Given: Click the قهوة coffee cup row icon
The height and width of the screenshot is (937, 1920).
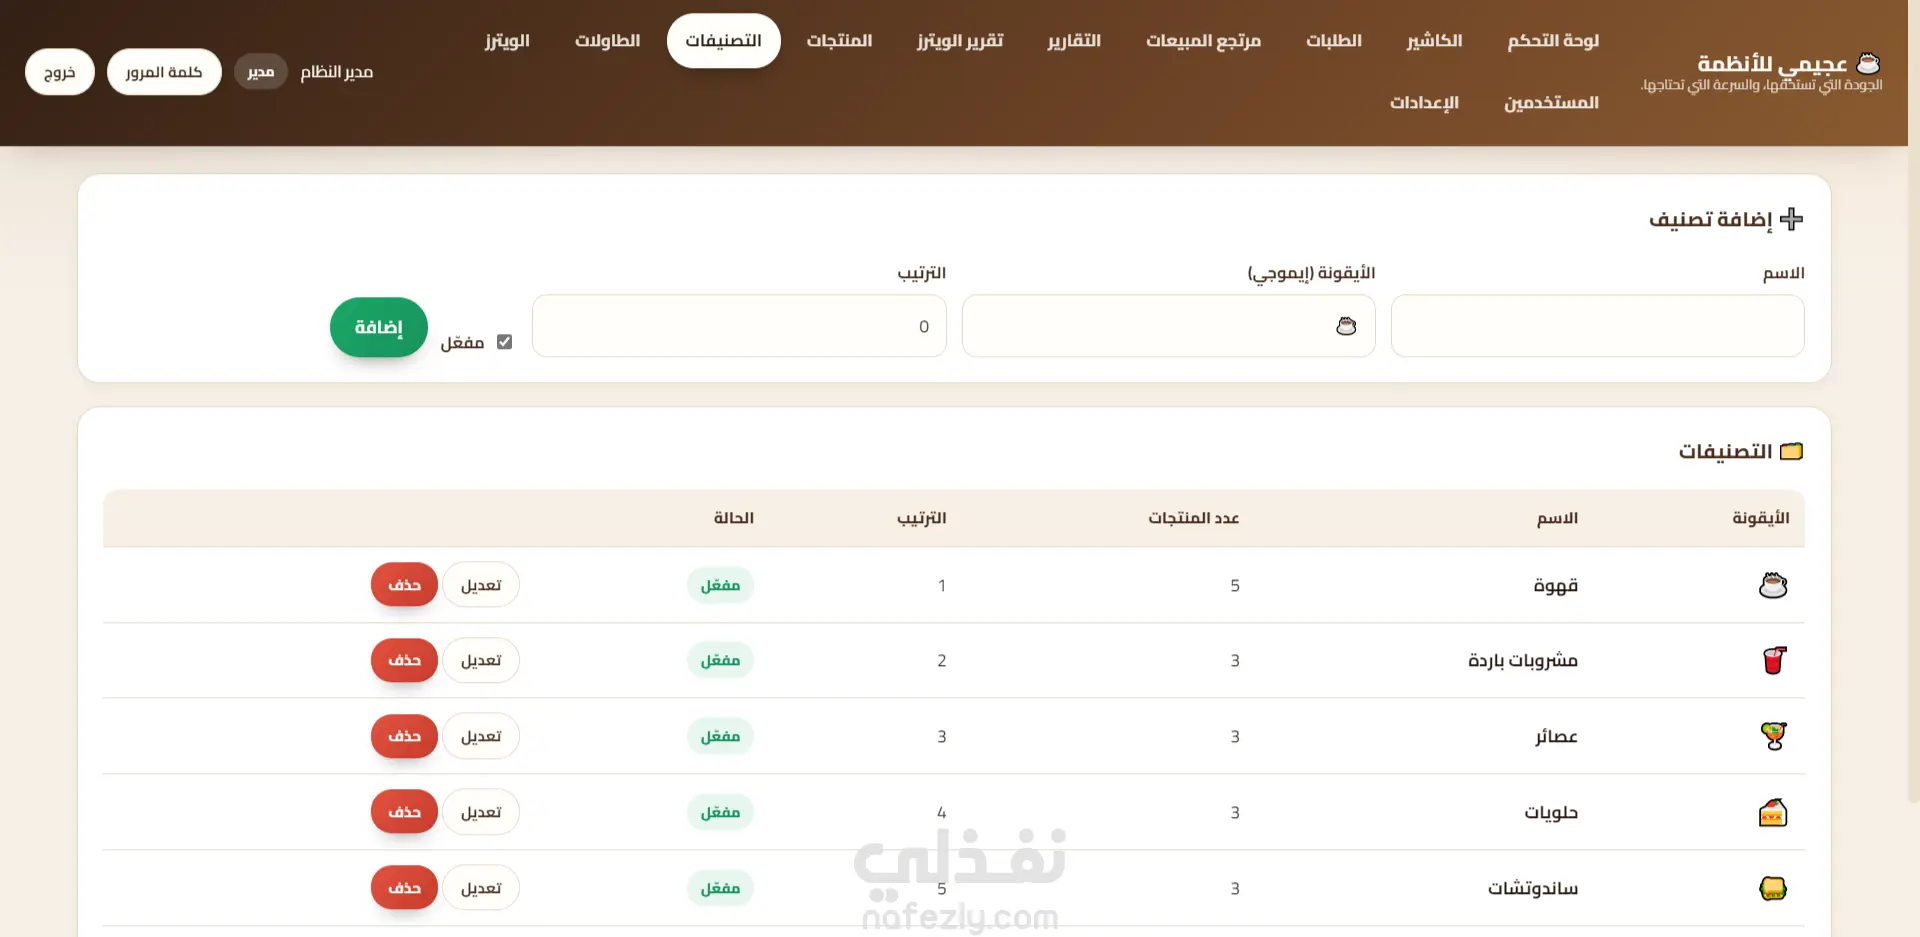Looking at the screenshot, I should pyautogui.click(x=1773, y=585).
